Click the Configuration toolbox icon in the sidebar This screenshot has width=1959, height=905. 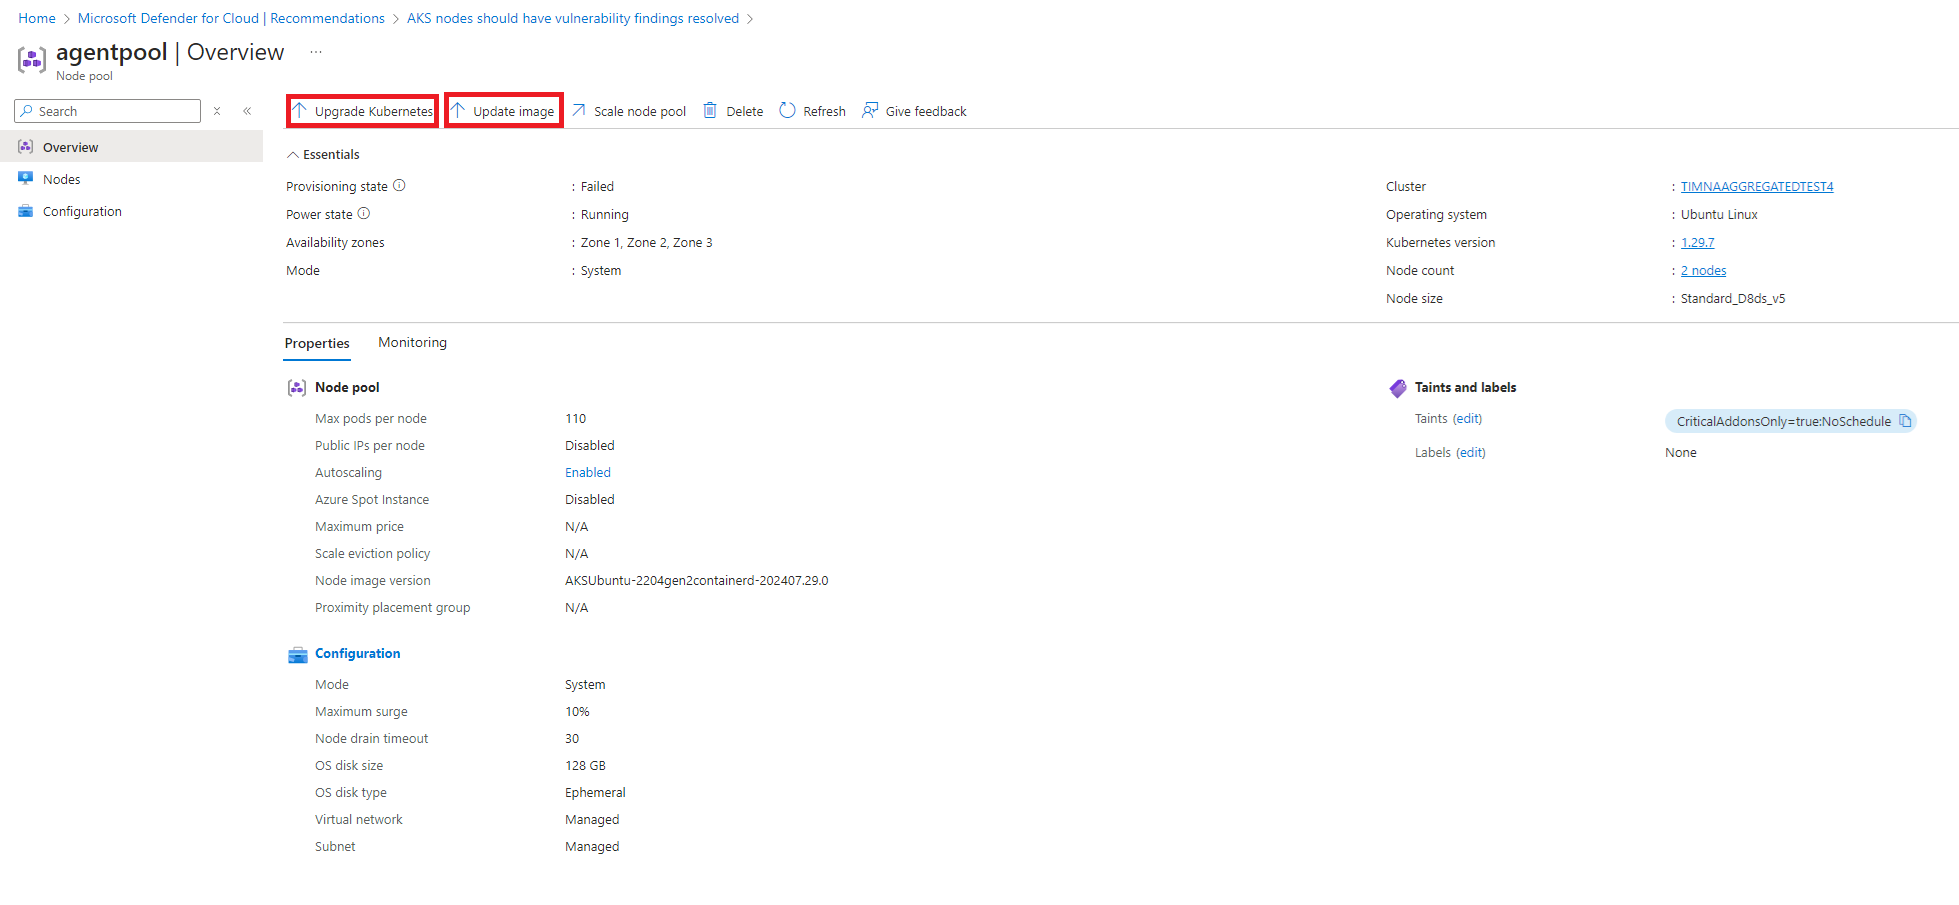26,211
